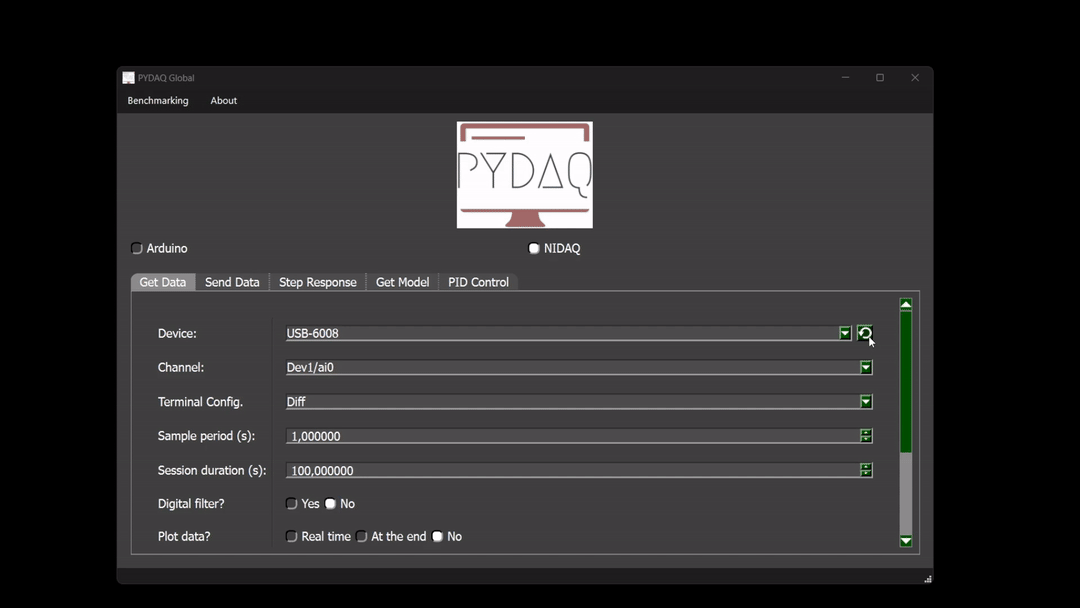The image size is (1080, 608).
Task: Open the Device dropdown showing USB-6008
Action: (845, 333)
